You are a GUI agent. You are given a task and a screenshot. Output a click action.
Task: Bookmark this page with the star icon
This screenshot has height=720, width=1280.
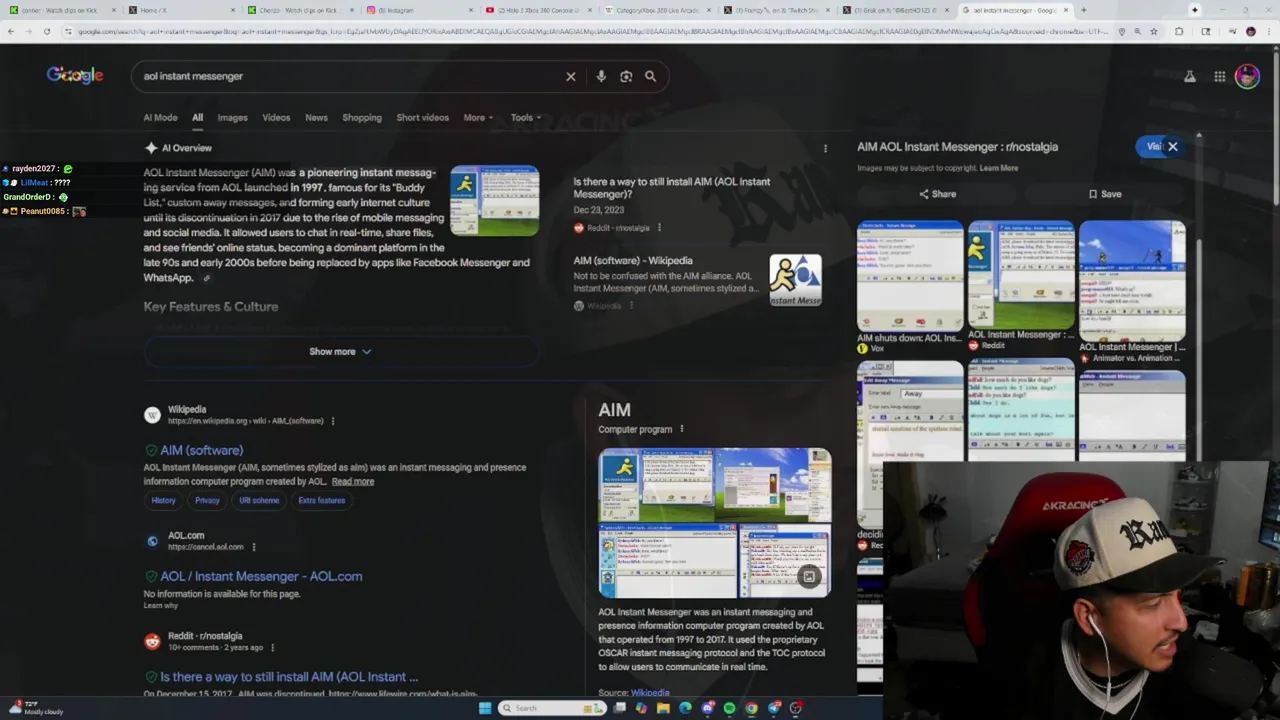pos(1154,31)
